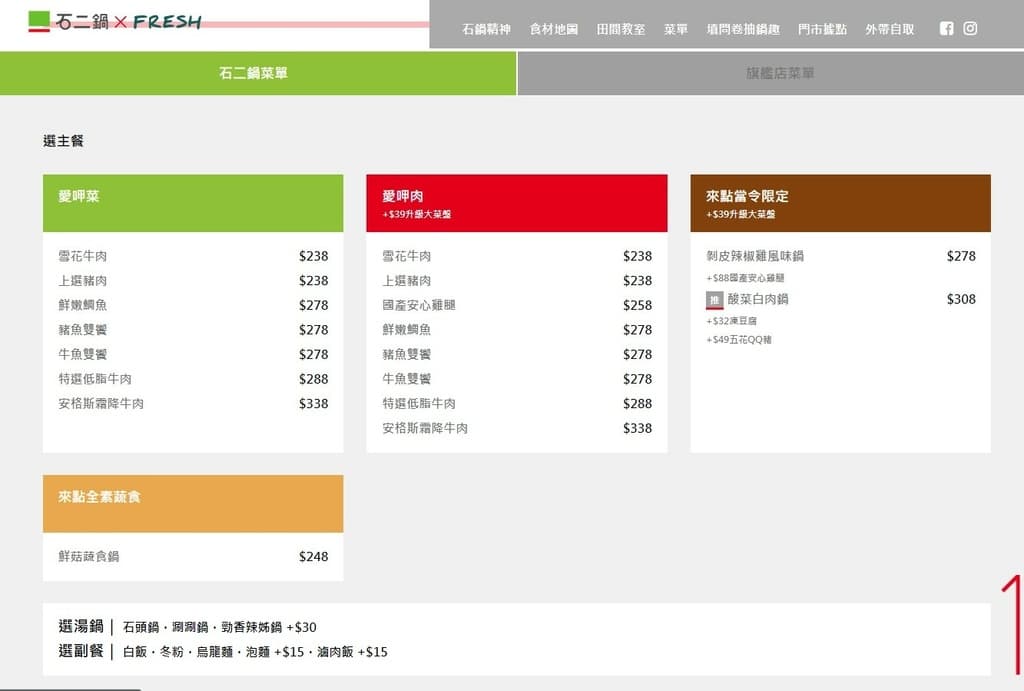The height and width of the screenshot is (691, 1024).
Task: Select 特選低脂牛肉 in the 愛呷肉 list
Action: point(419,404)
